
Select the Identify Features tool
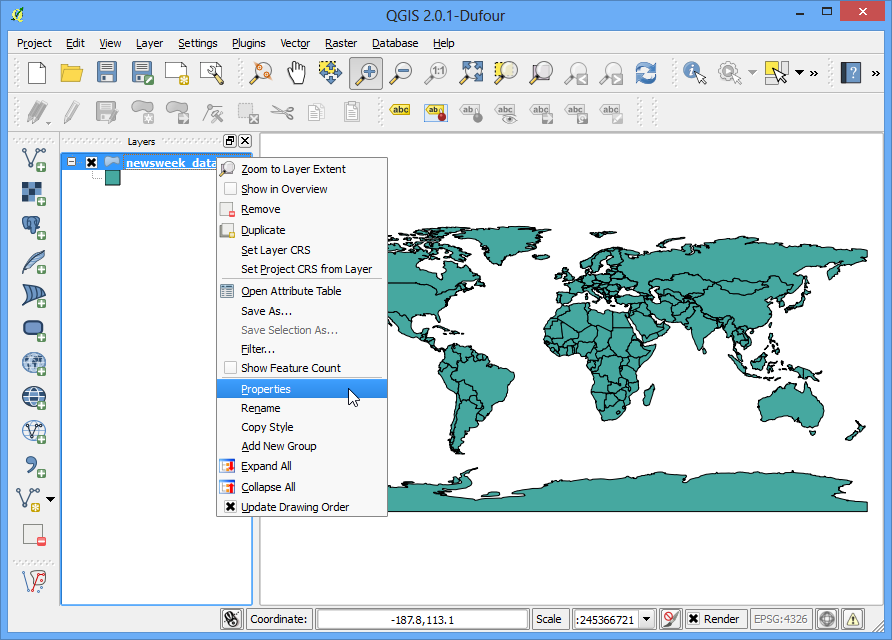(695, 72)
